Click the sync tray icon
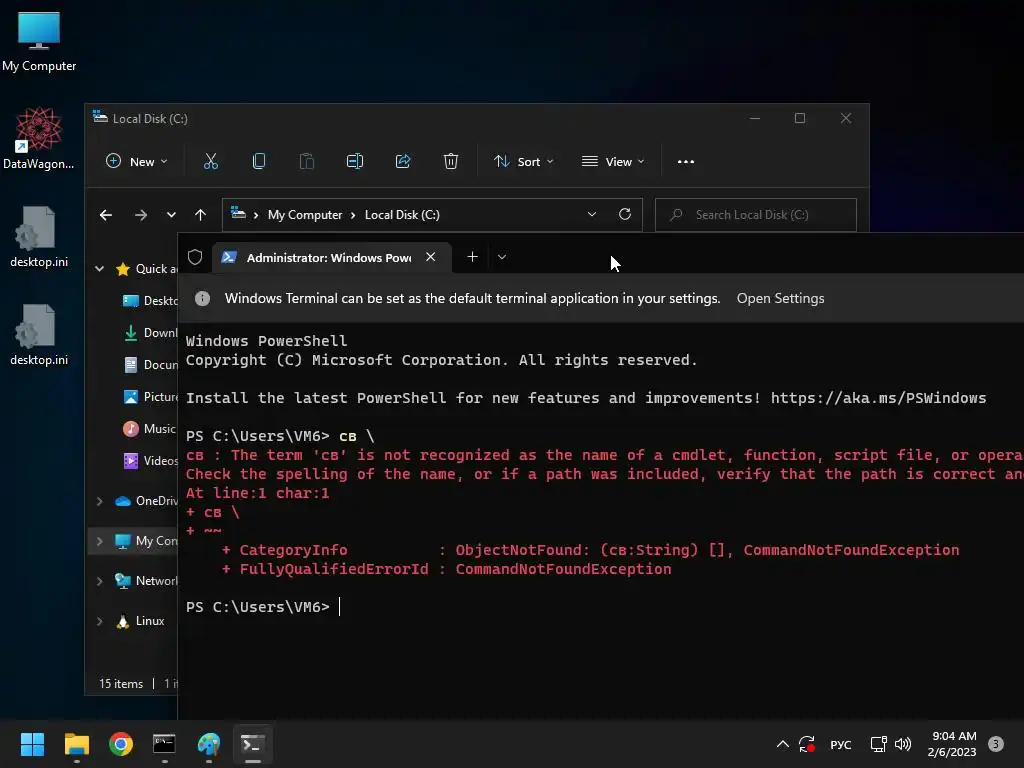 point(807,744)
